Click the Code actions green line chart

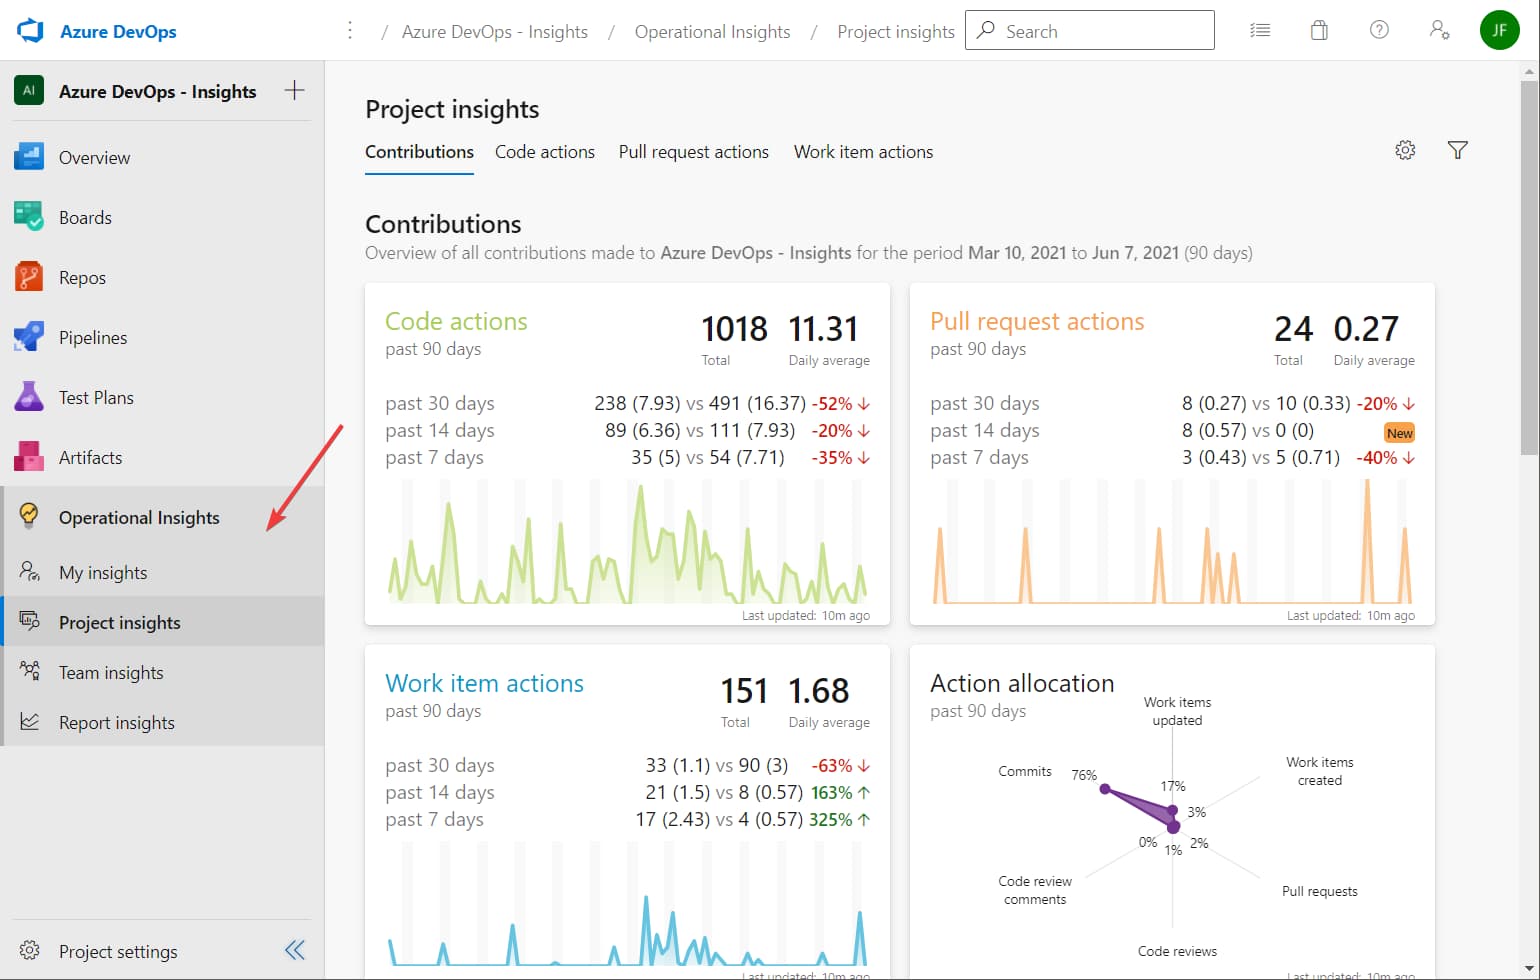627,542
